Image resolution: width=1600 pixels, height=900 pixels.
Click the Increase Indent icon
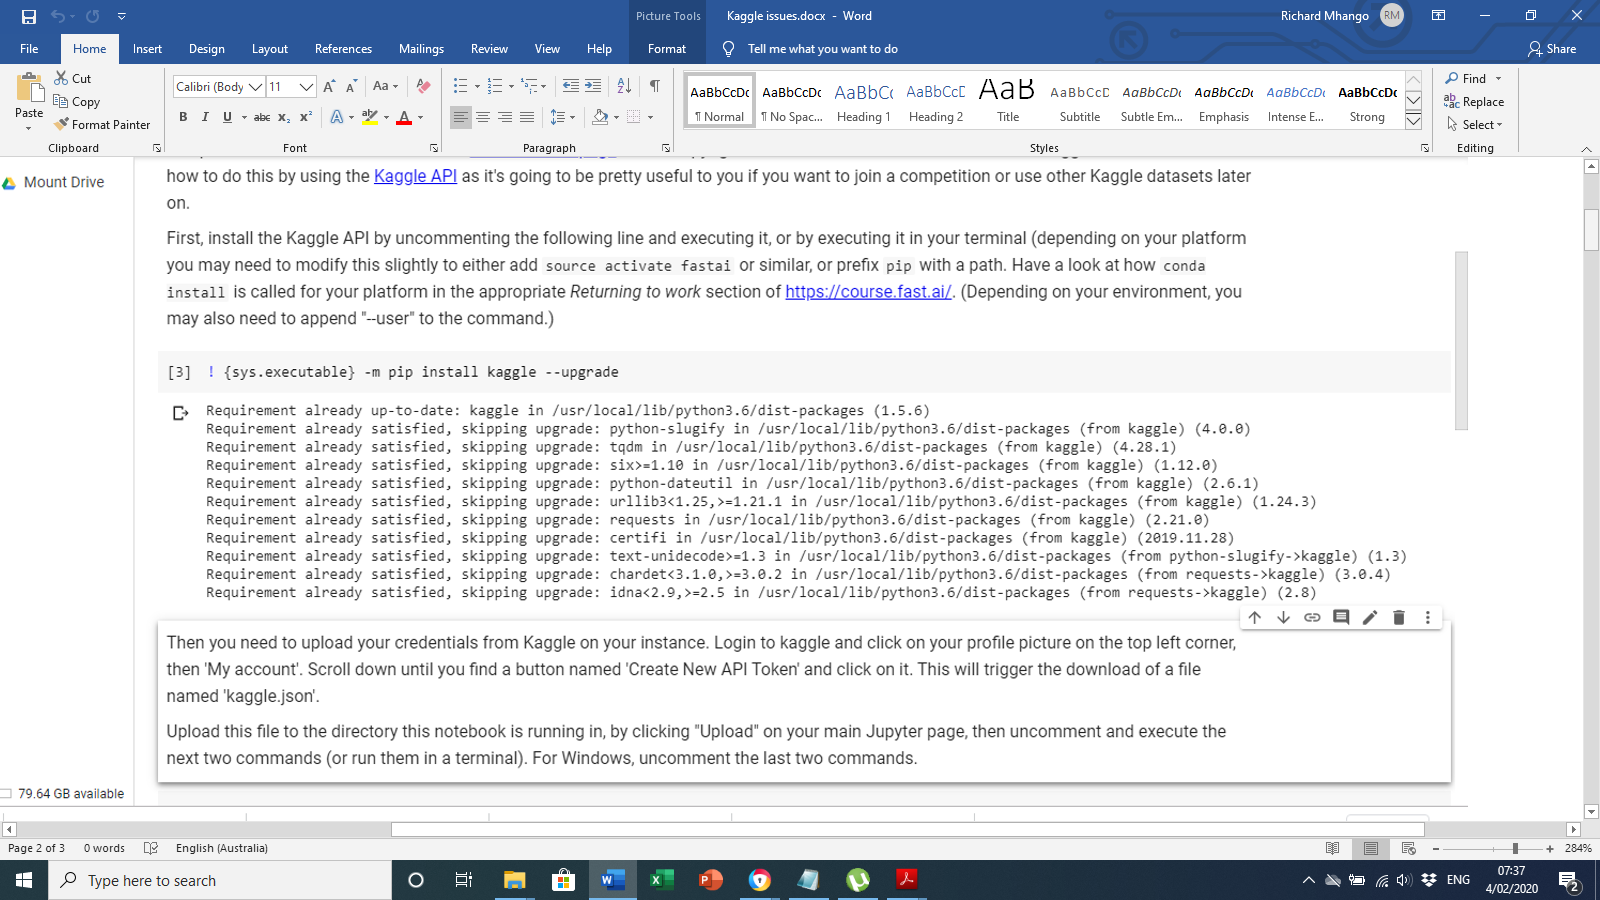pos(593,86)
